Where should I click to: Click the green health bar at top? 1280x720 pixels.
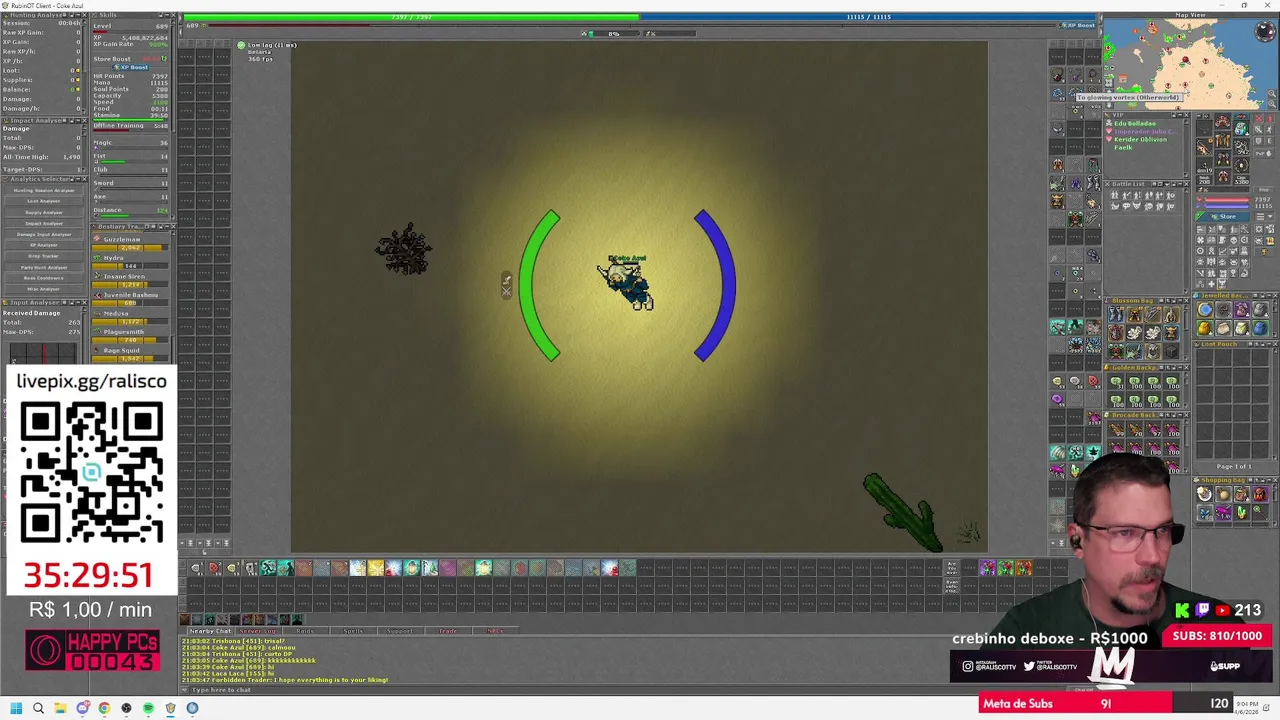click(x=411, y=17)
